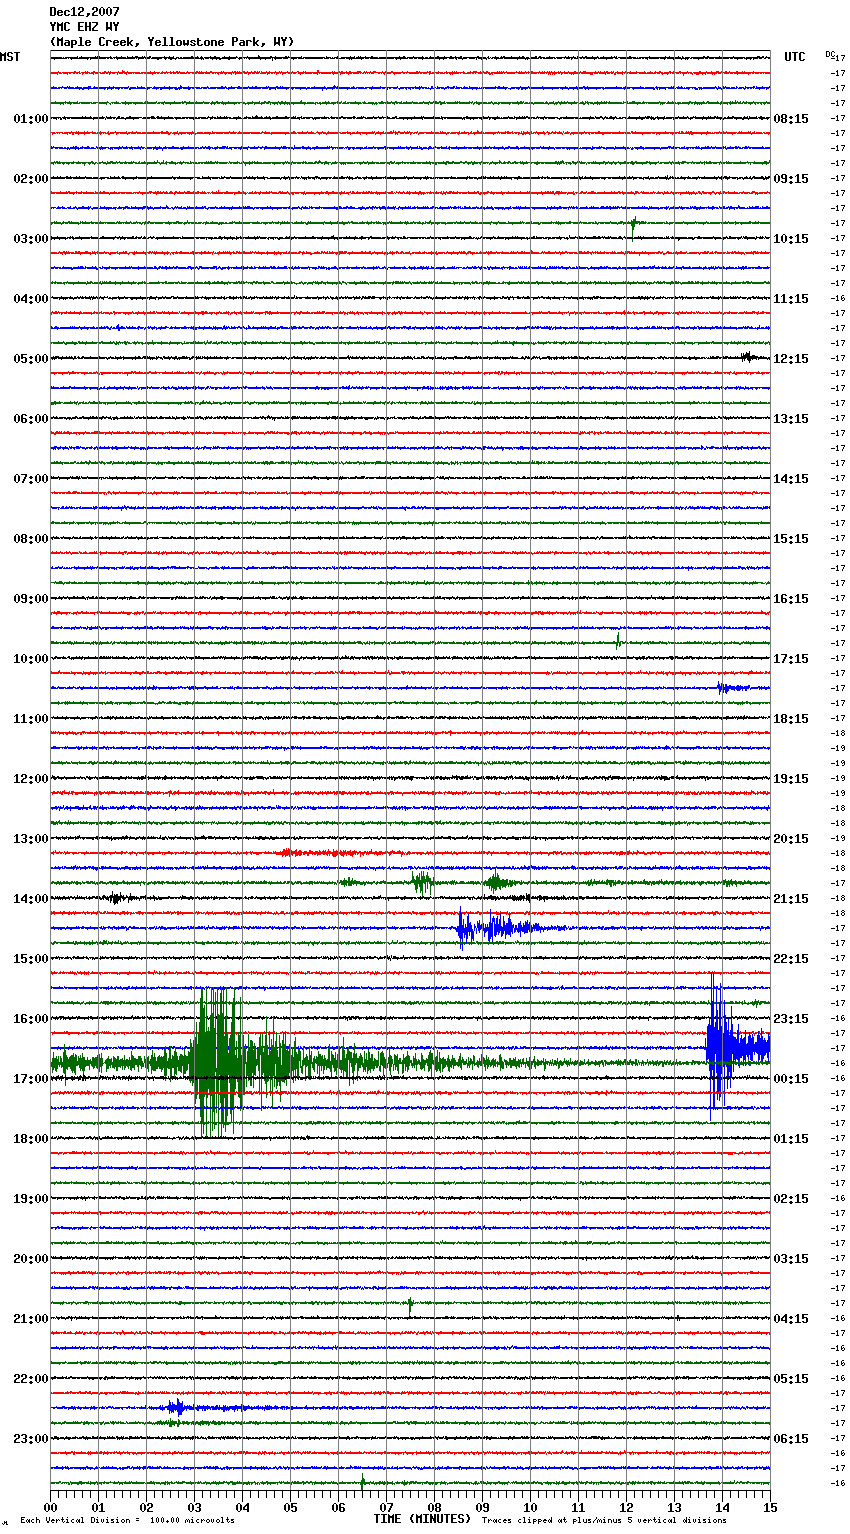Click the 13:00 MST time label
The height and width of the screenshot is (1534, 850).
(31, 839)
